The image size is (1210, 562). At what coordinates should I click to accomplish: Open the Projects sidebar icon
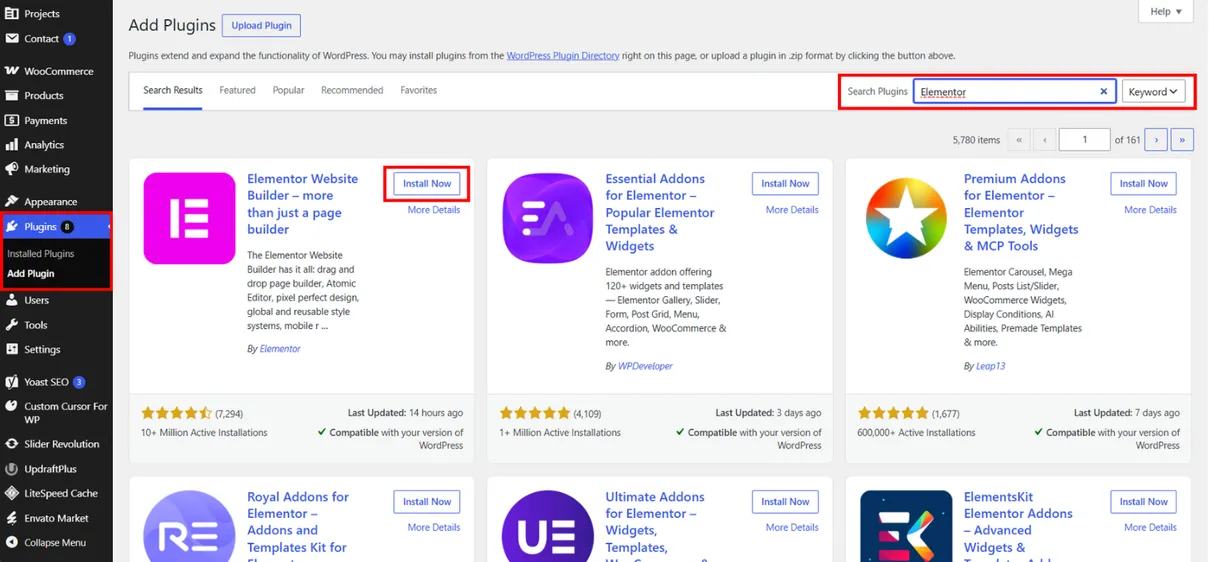tap(12, 14)
